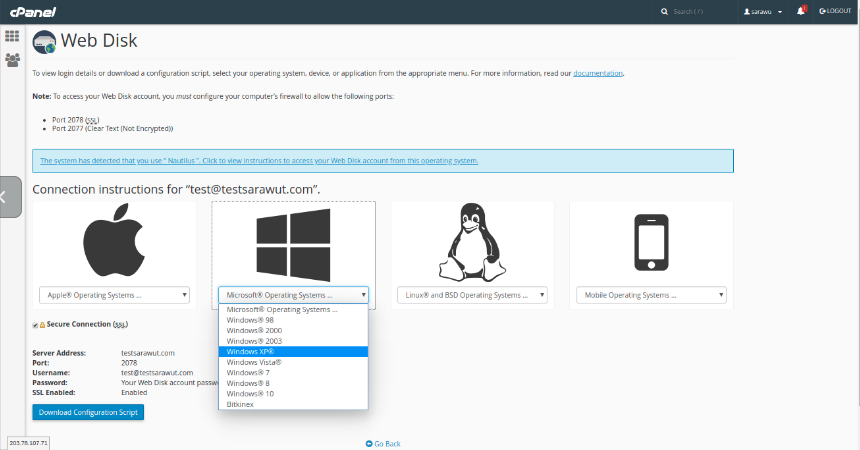Click the Go Back link
The image size is (860, 450).
[x=383, y=443]
